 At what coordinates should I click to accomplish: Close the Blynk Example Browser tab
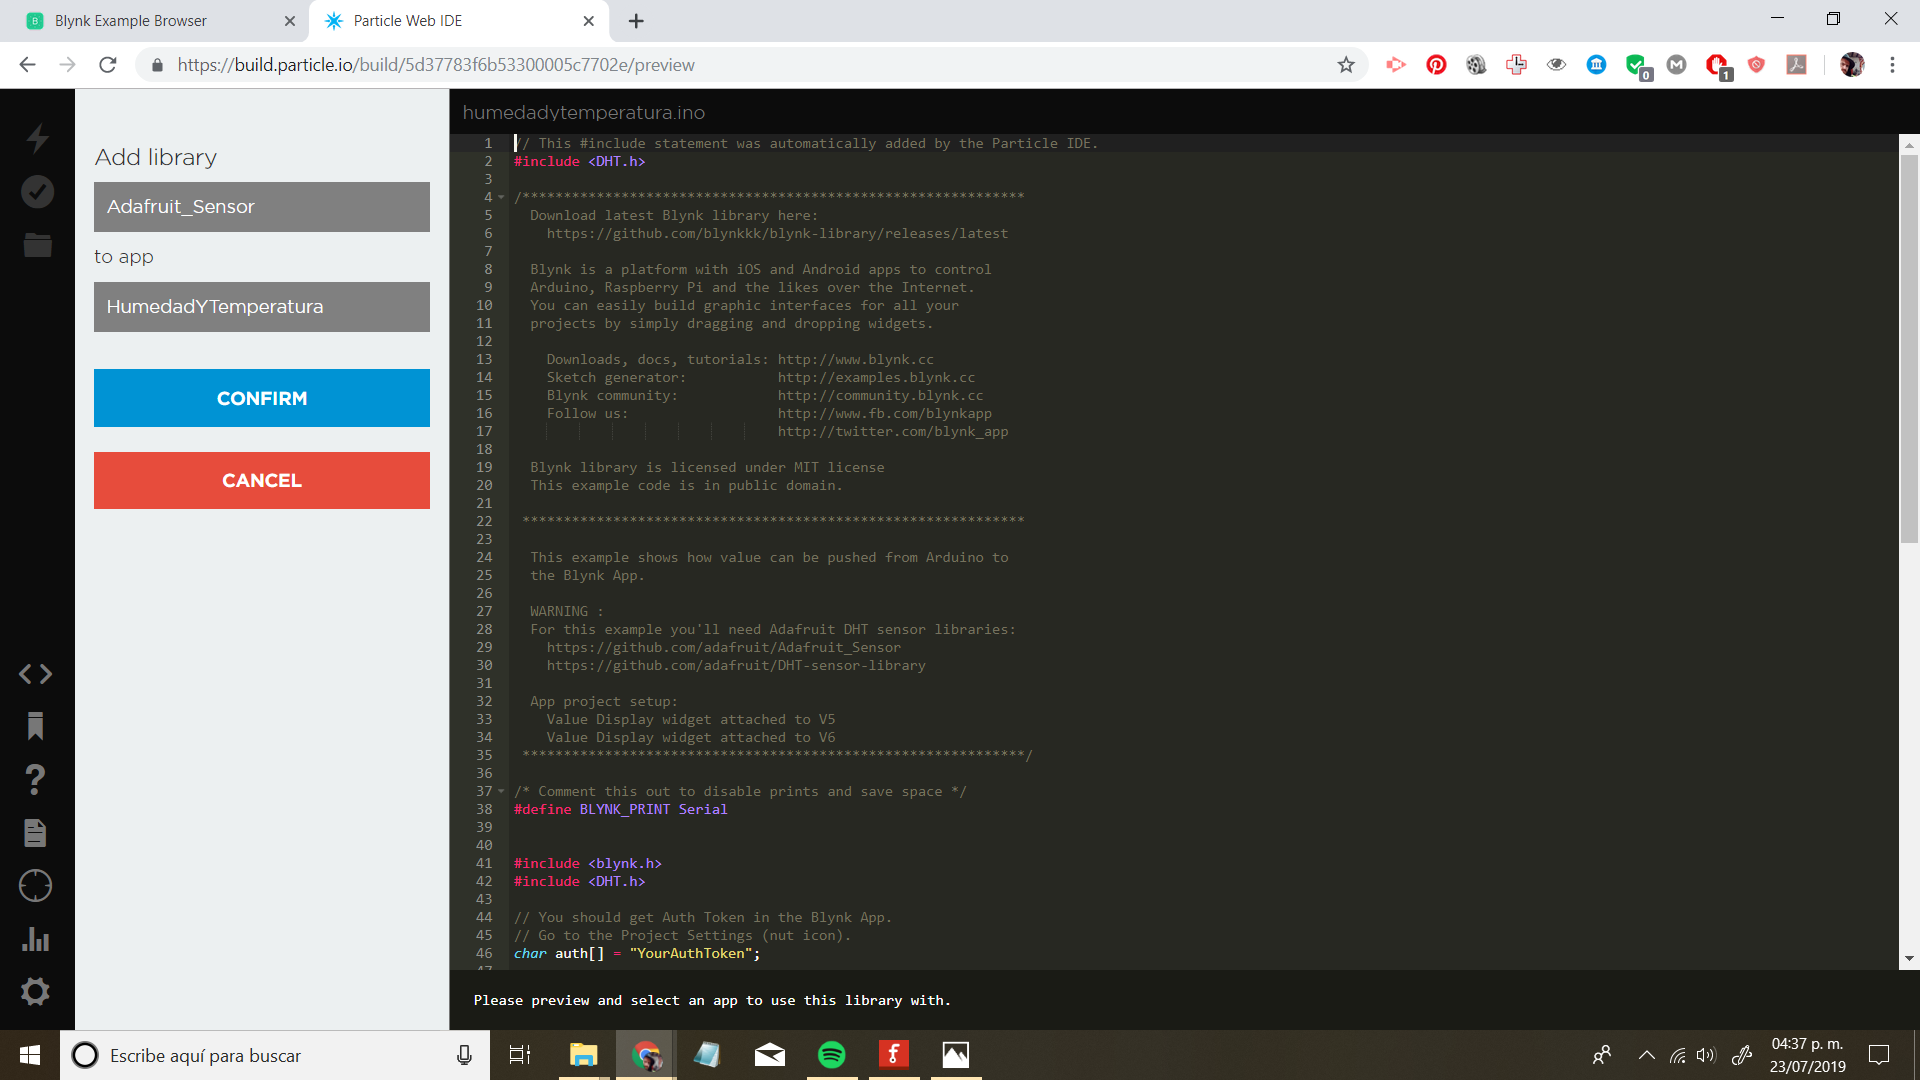290,21
